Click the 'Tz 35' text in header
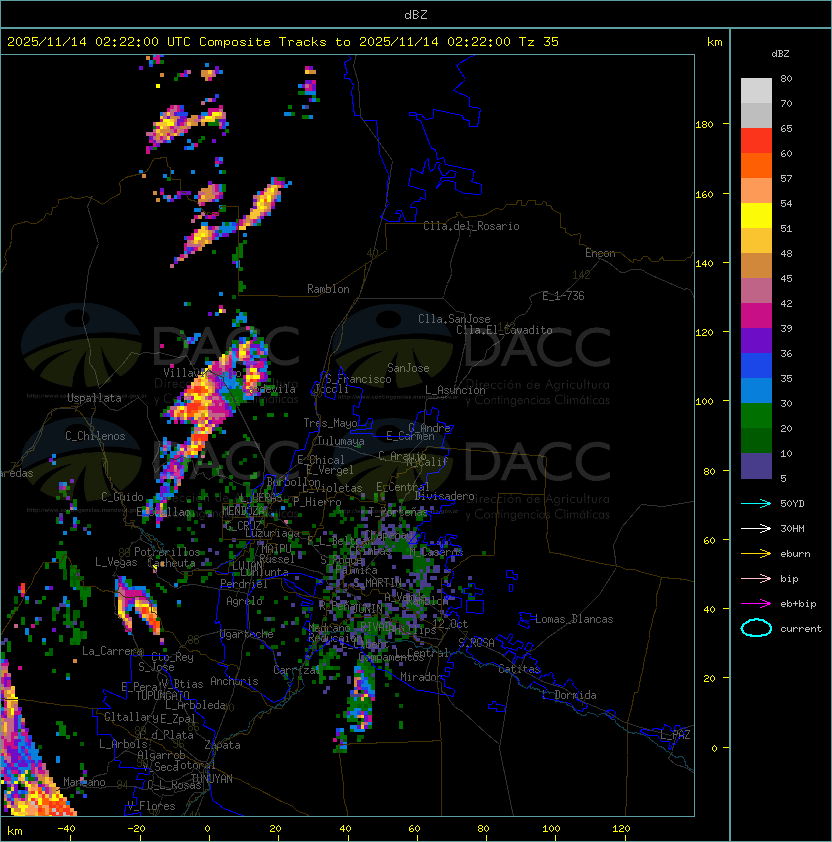Image resolution: width=832 pixels, height=842 pixels. [x=539, y=42]
